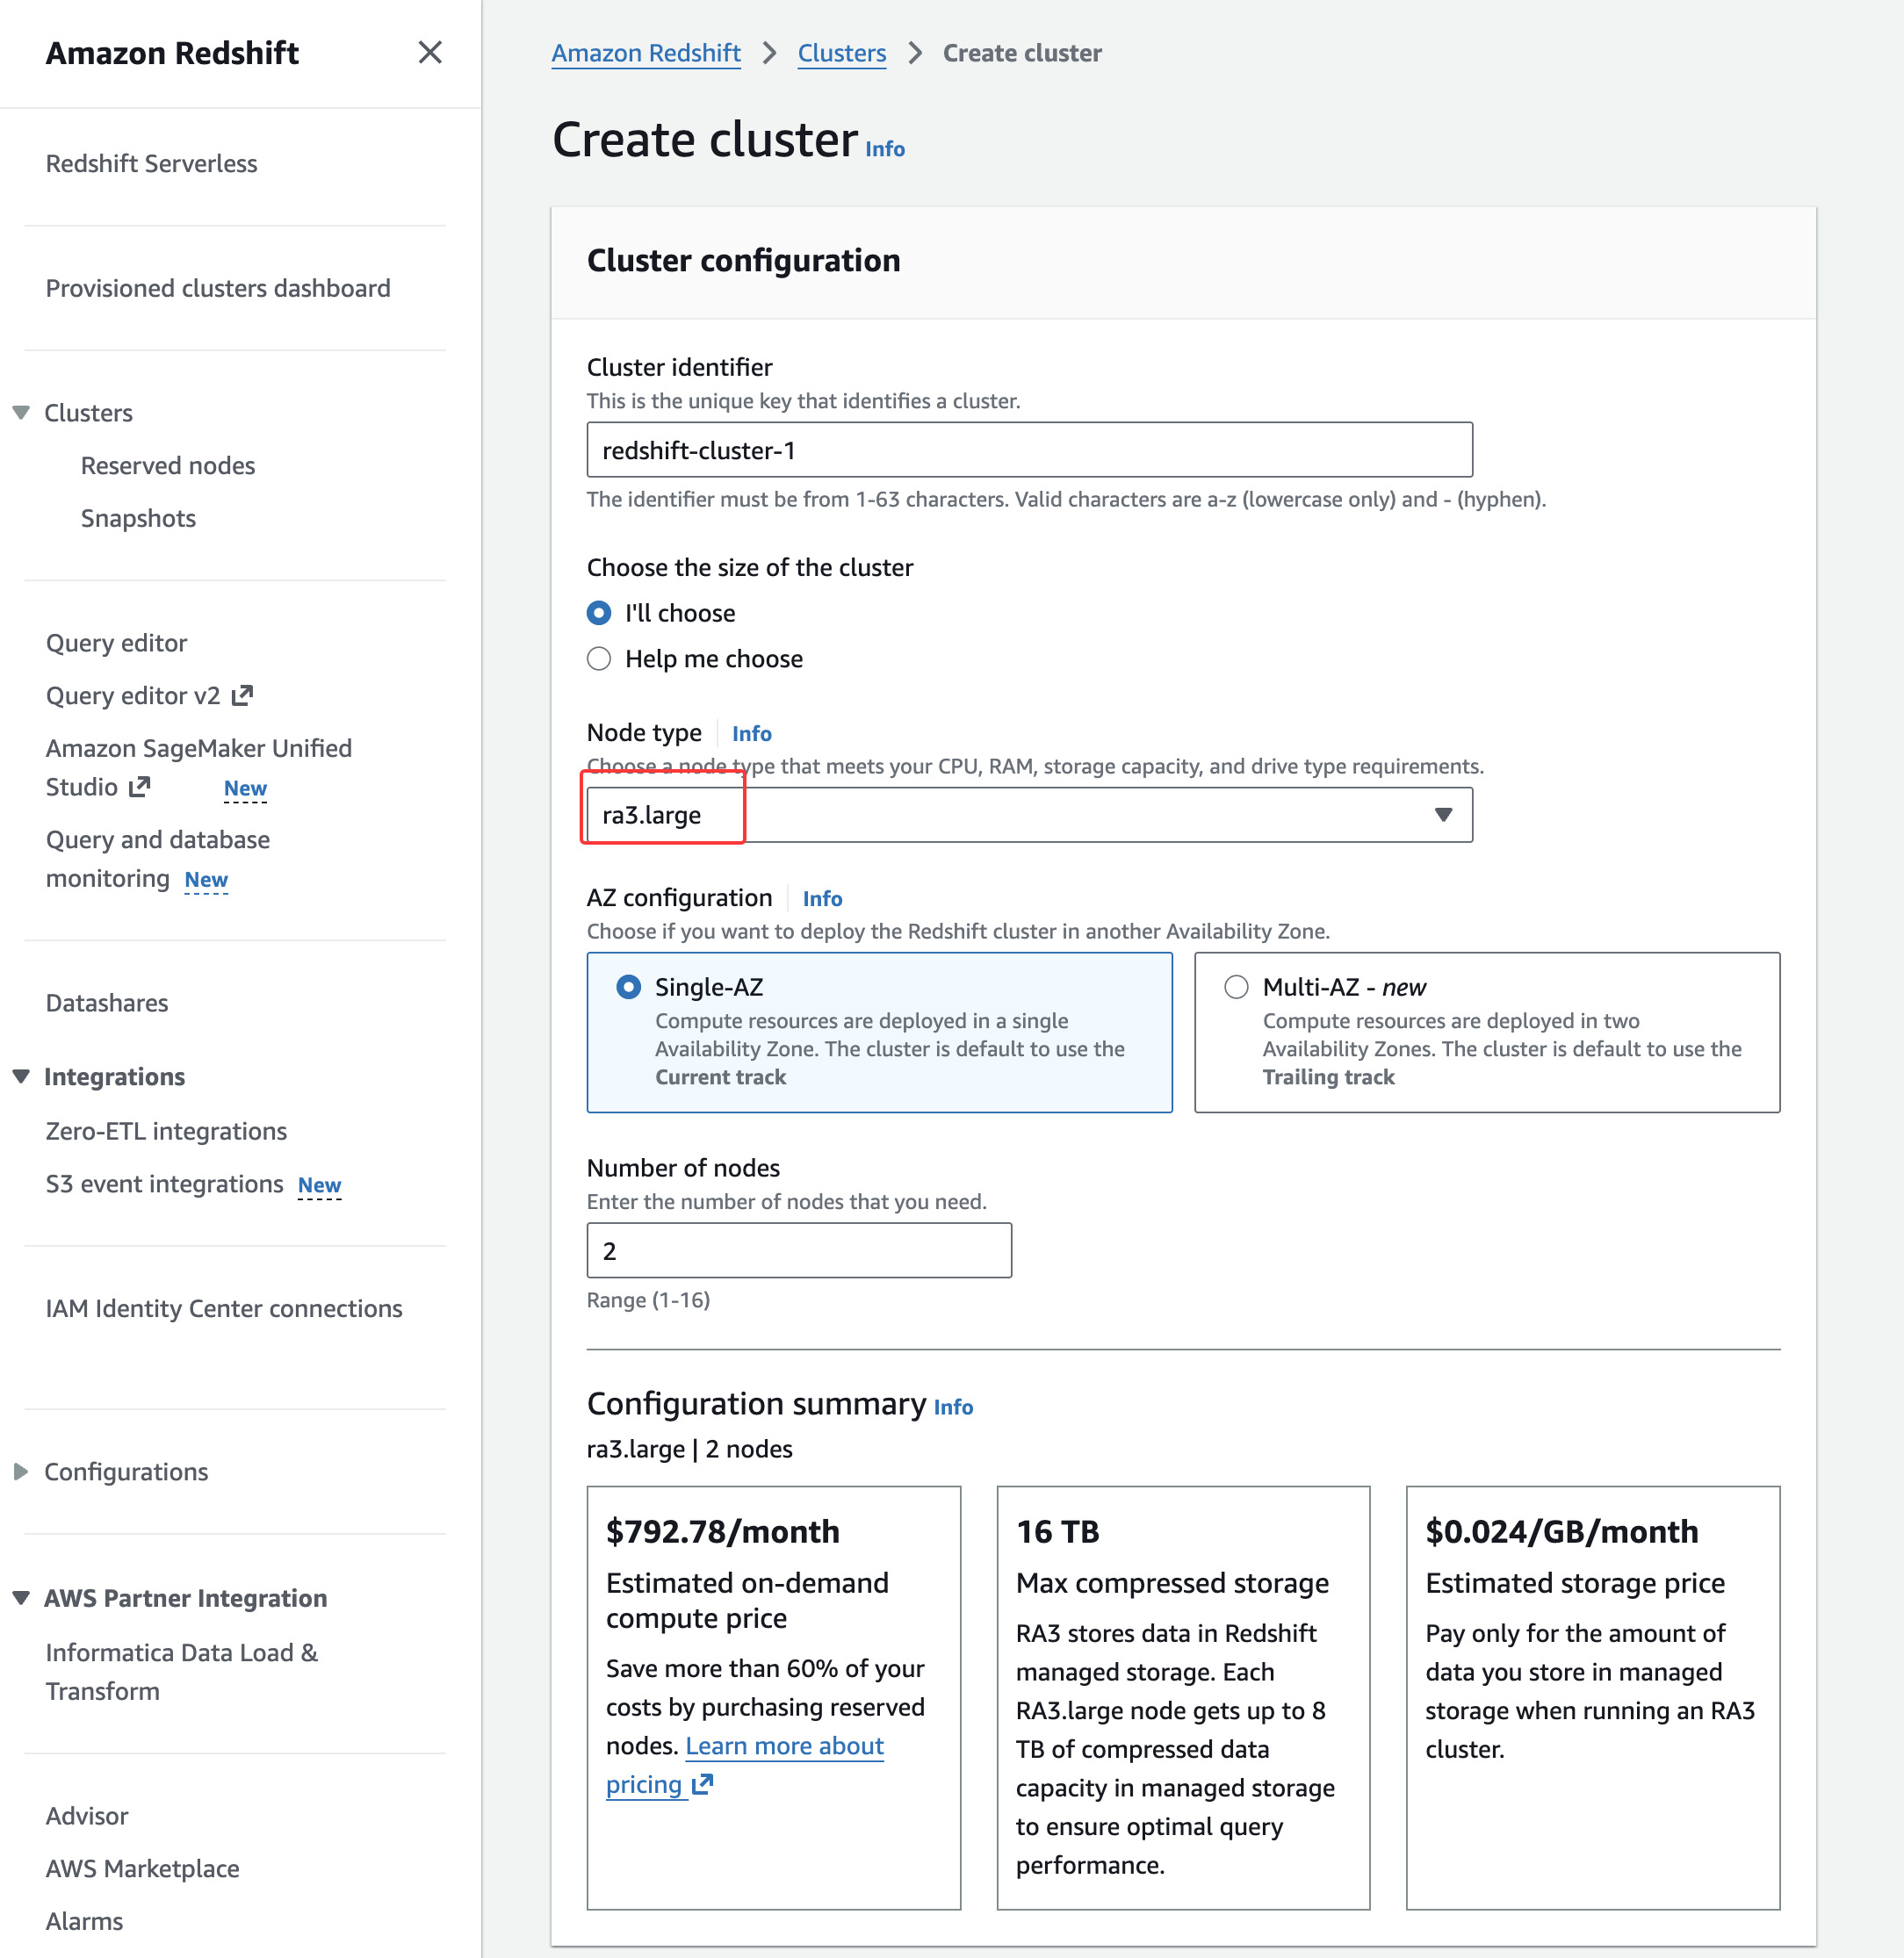Select the "Help me choose" radio option
The width and height of the screenshot is (1904, 1958).
(599, 659)
